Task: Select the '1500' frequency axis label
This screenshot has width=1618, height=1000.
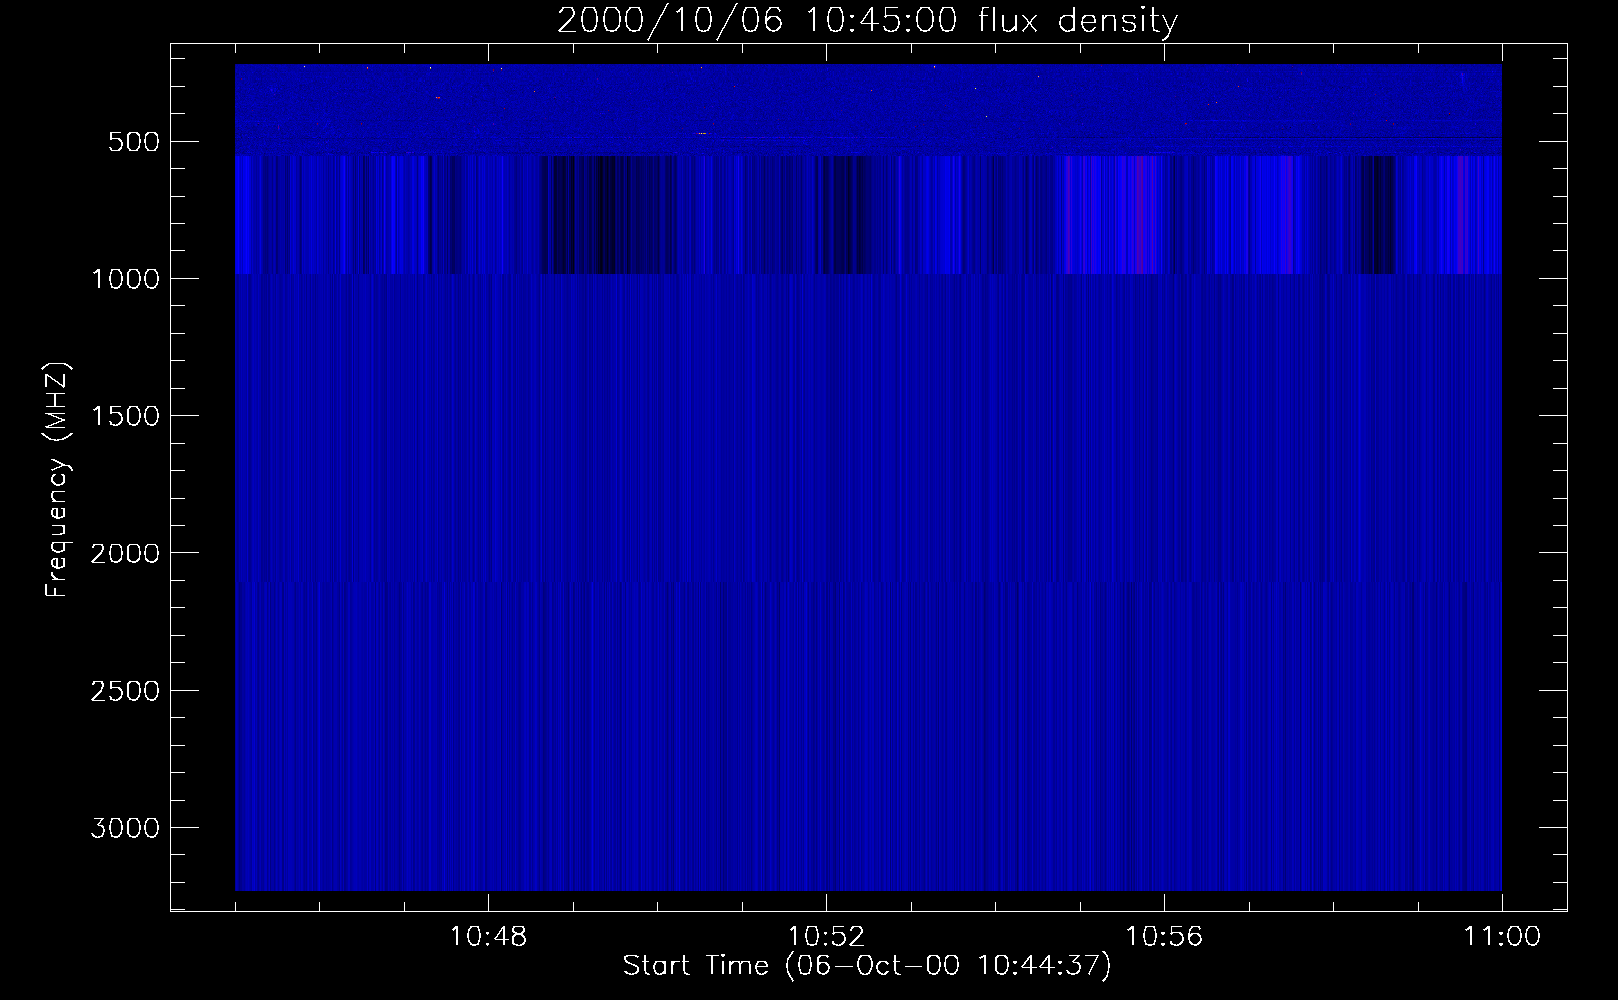Action: point(125,416)
